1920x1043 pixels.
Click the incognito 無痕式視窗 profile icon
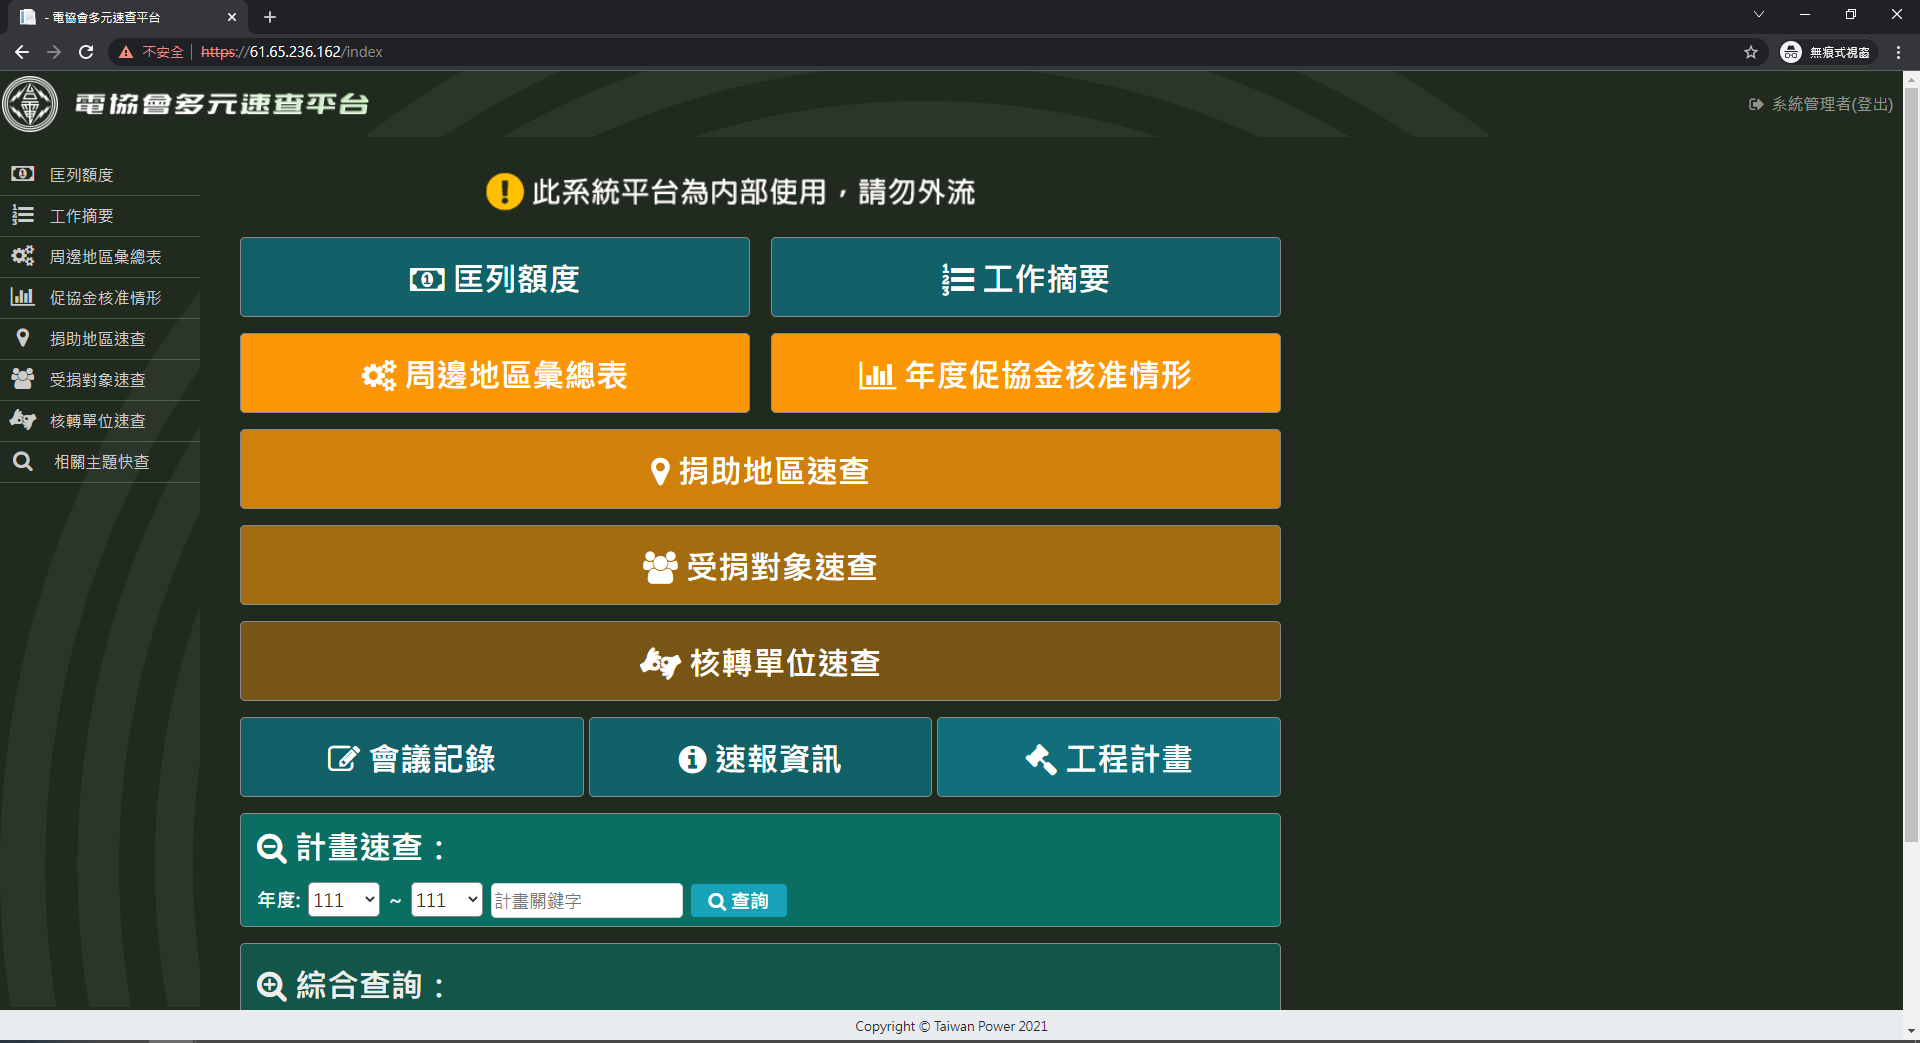[1791, 52]
